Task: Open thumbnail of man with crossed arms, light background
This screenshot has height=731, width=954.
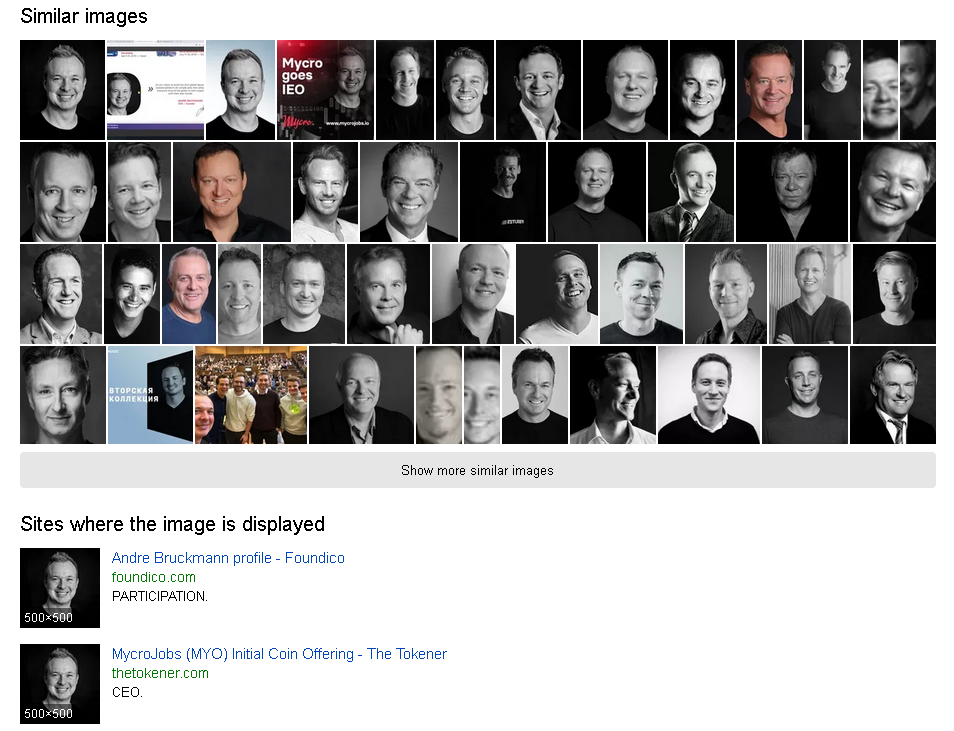Action: tap(810, 294)
